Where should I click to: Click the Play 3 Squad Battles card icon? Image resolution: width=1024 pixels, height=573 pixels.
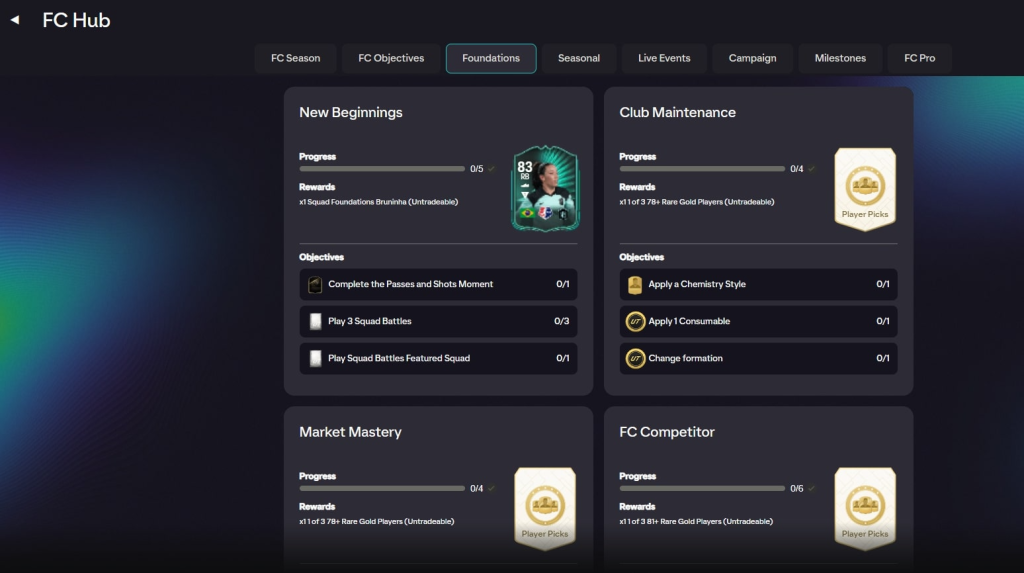315,321
